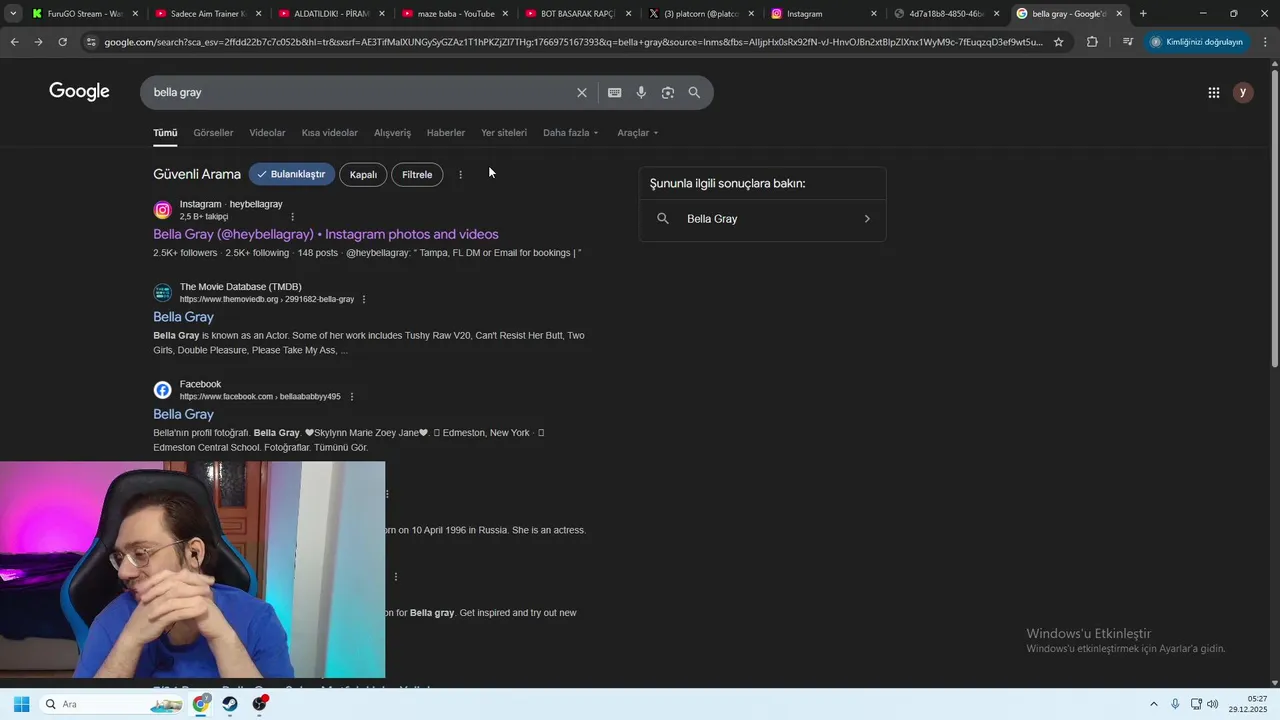Click the volume icon in system tray
The height and width of the screenshot is (720, 1280).
1212,704
